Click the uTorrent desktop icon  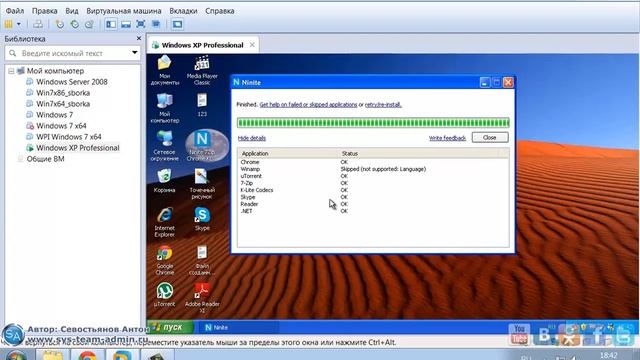(164, 294)
